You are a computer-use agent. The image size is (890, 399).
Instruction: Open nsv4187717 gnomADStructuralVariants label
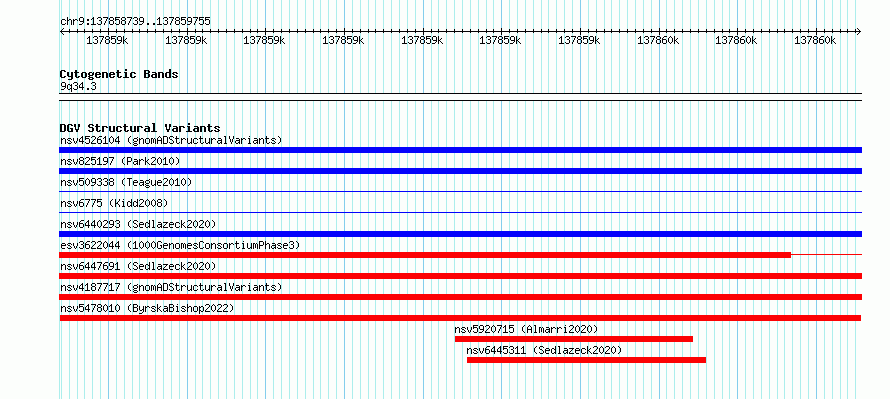click(x=171, y=287)
